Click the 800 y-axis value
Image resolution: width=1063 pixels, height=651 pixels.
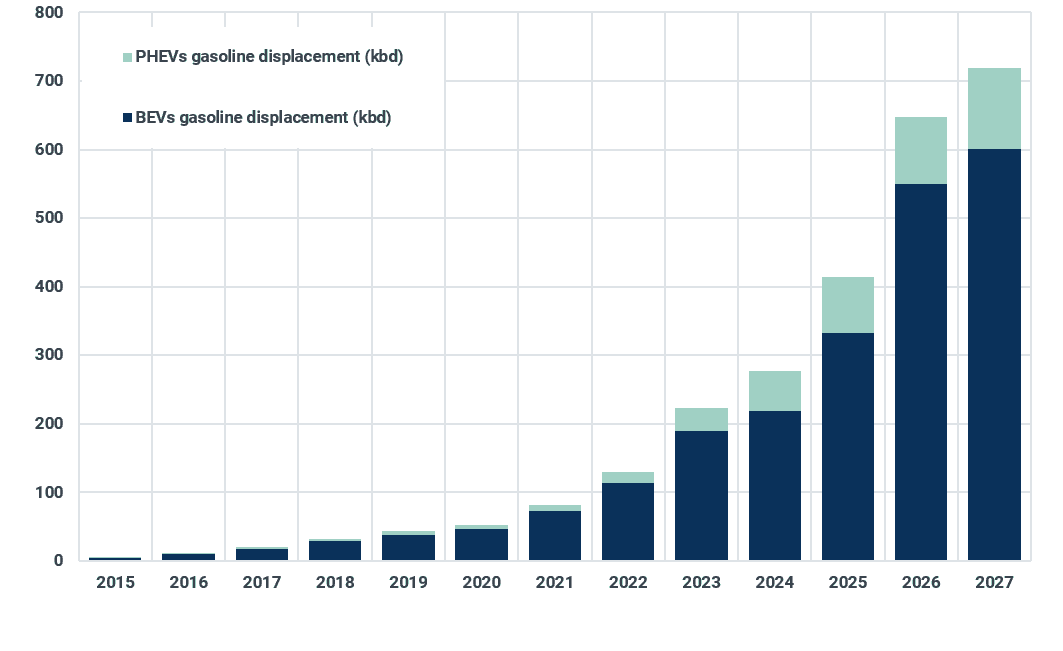(49, 13)
